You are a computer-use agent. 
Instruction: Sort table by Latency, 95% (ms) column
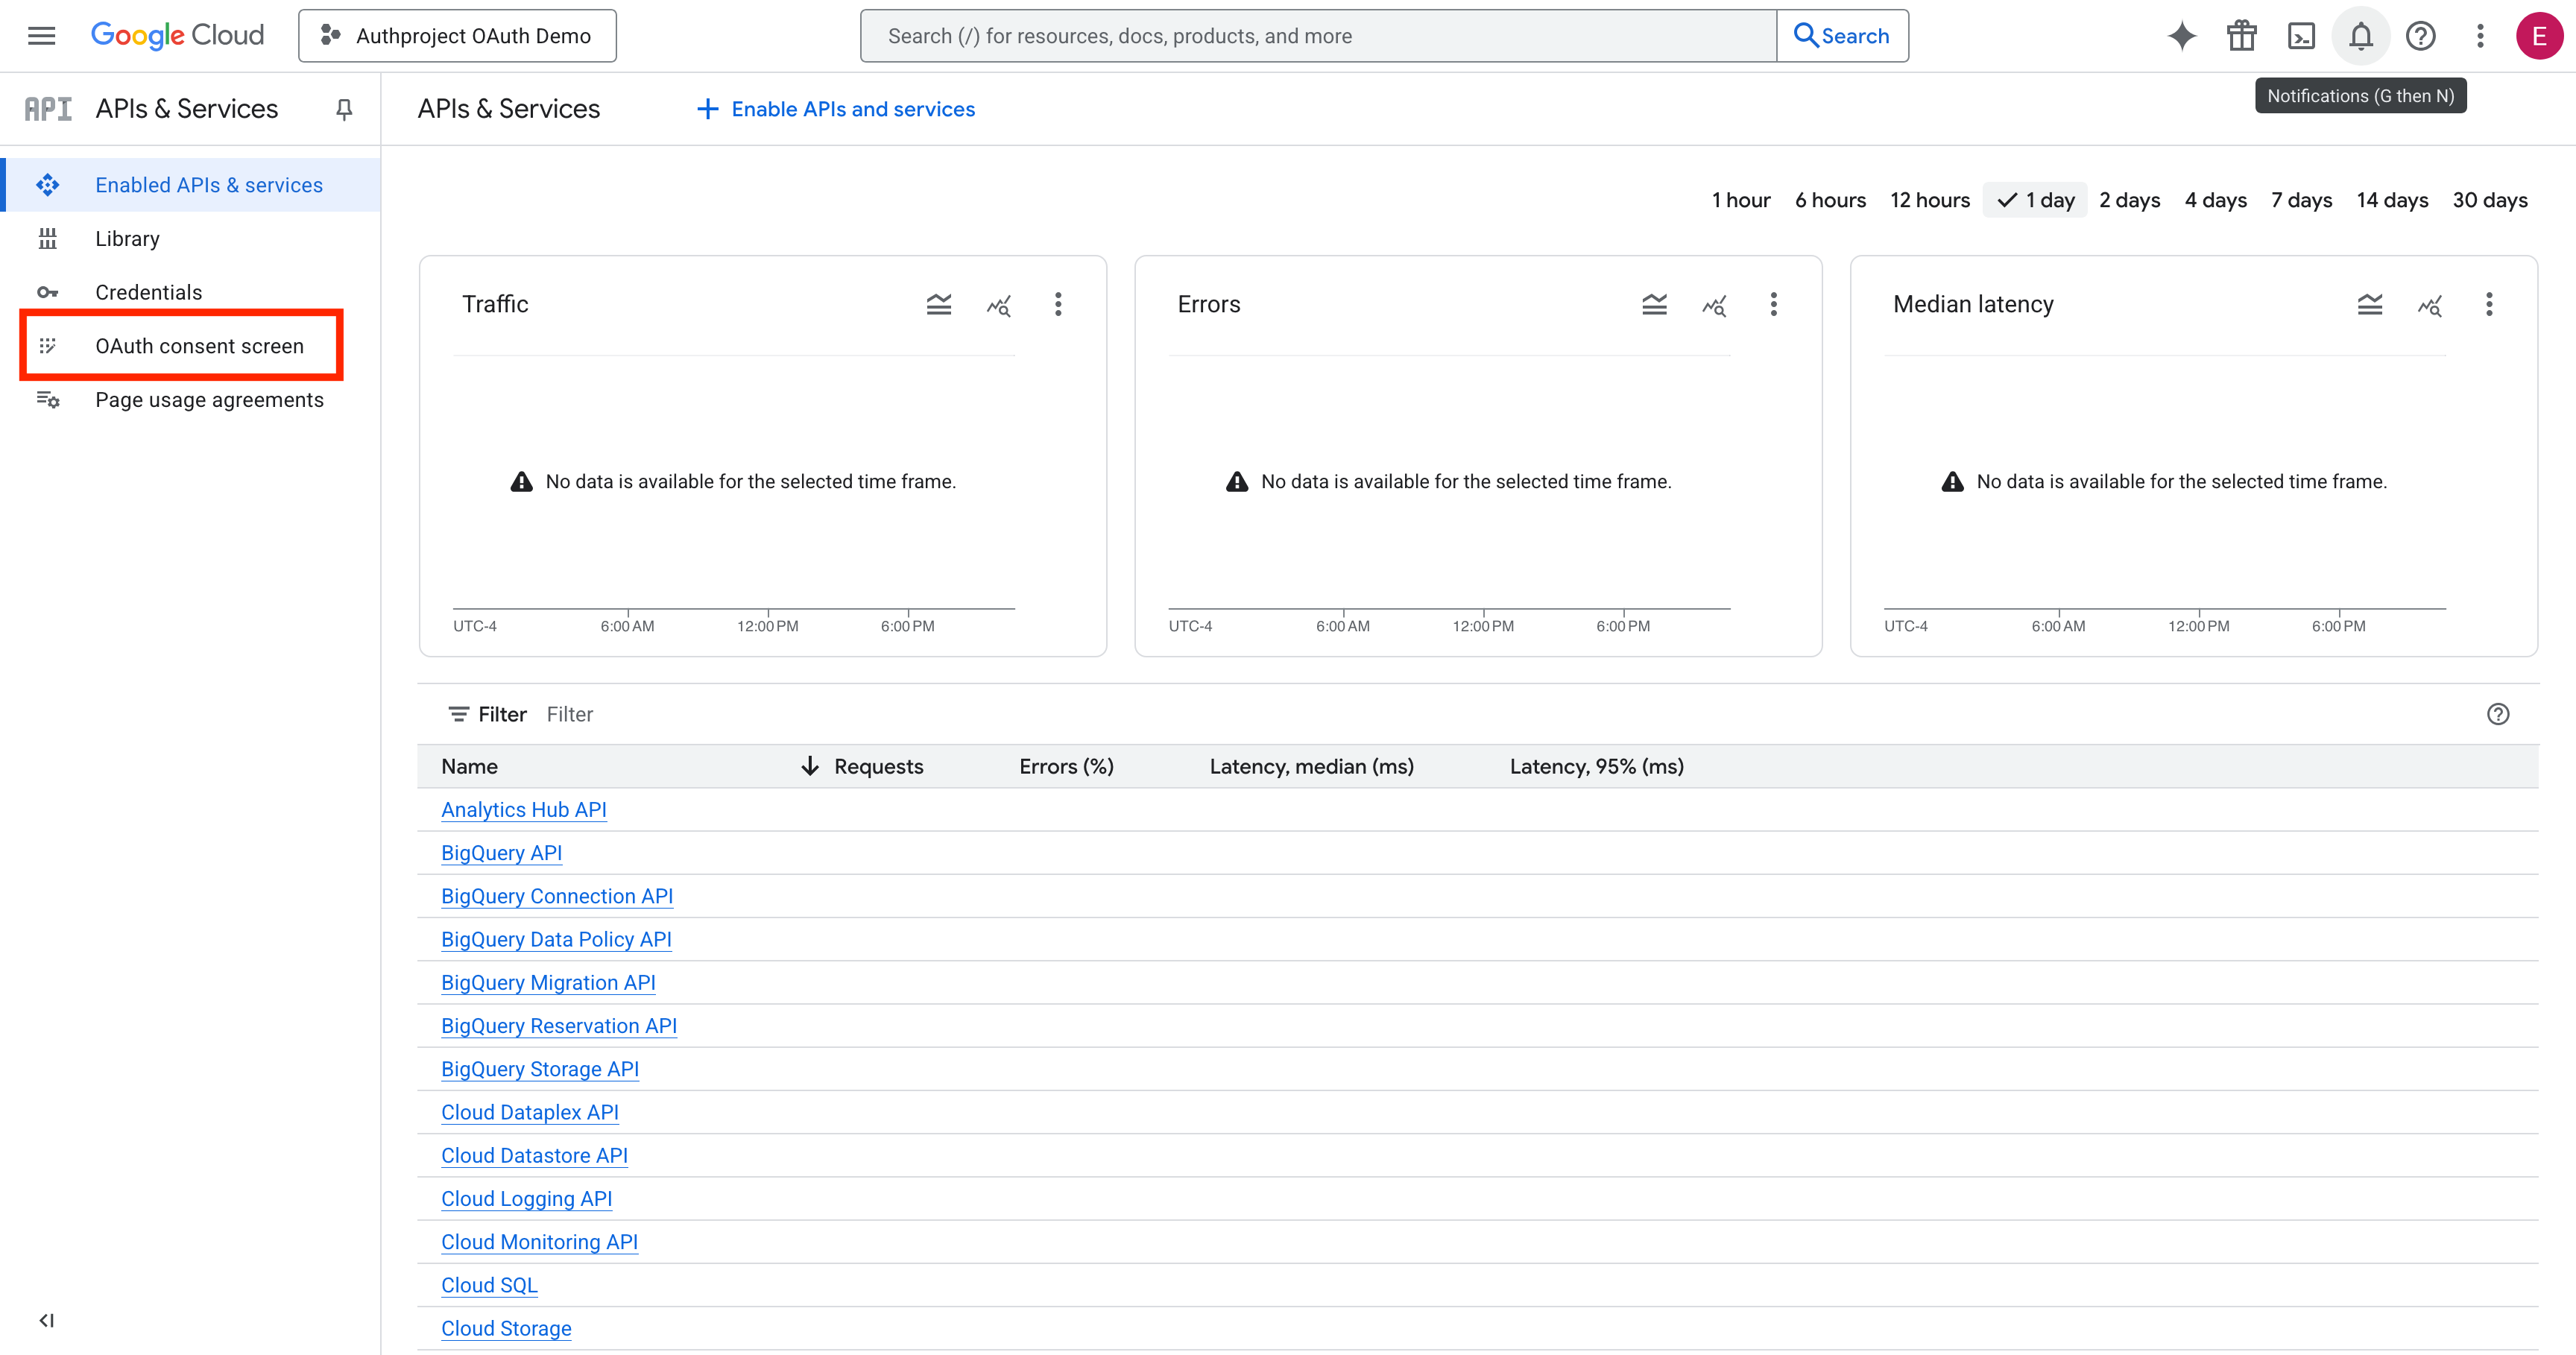tap(1596, 766)
